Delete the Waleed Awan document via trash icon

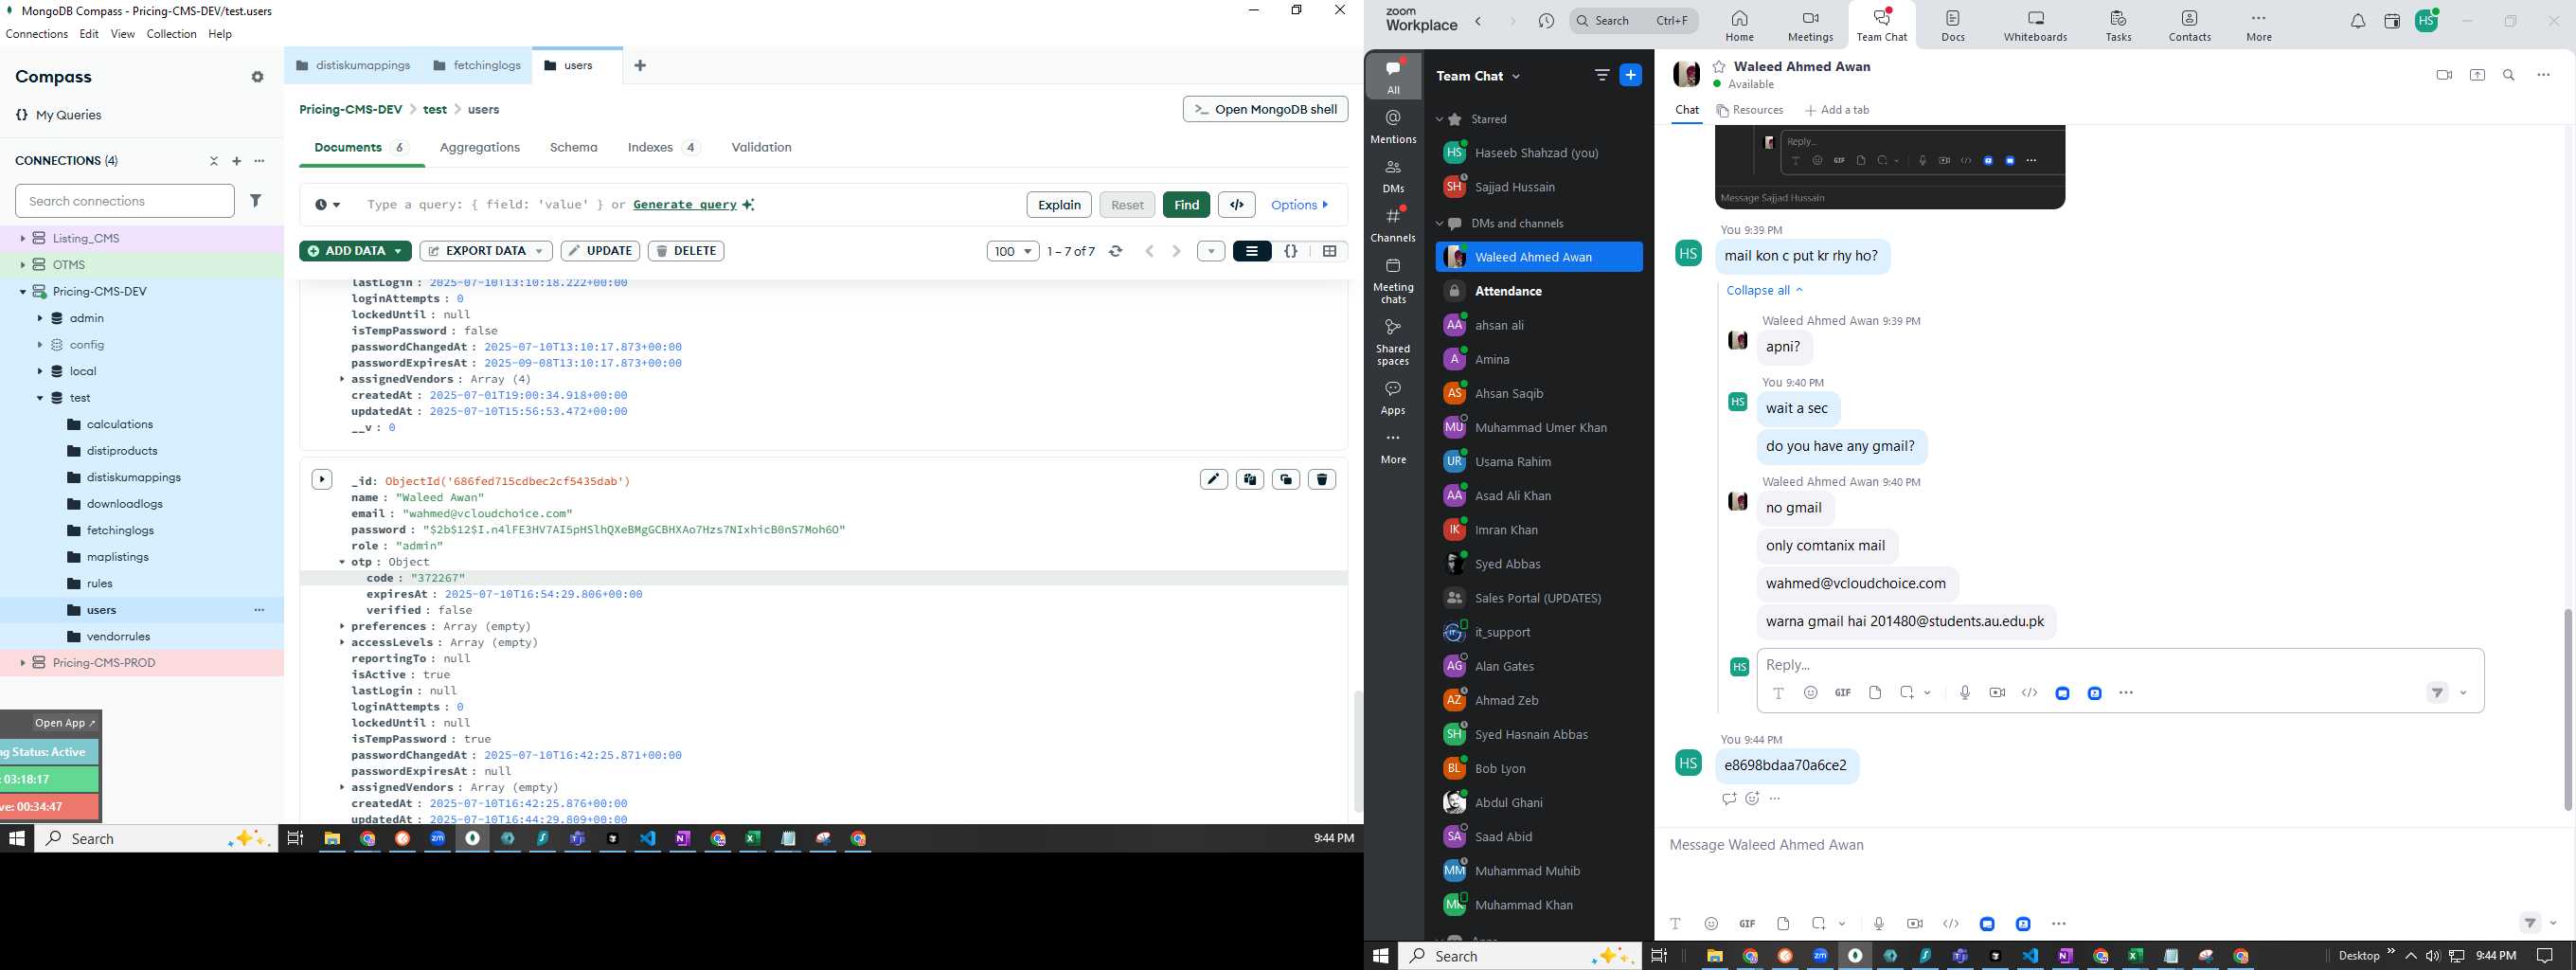pos(1322,480)
